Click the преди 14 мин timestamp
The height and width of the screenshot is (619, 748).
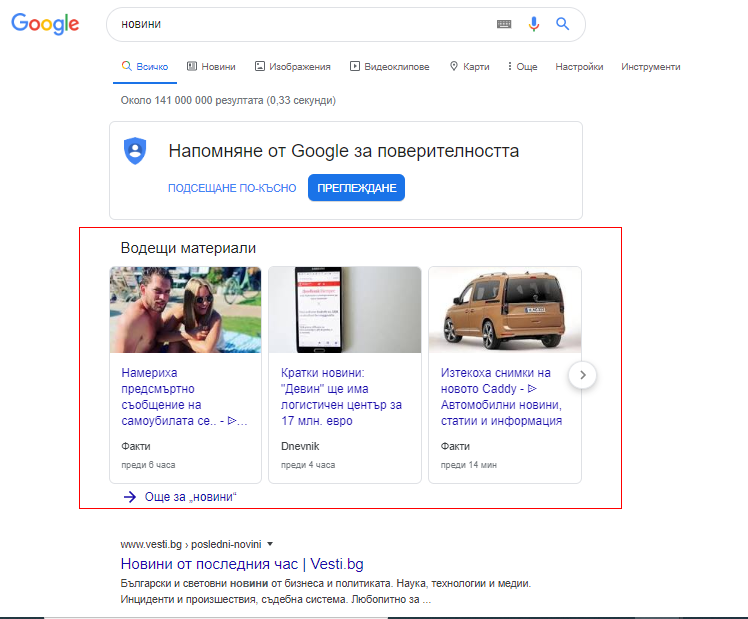coord(468,465)
